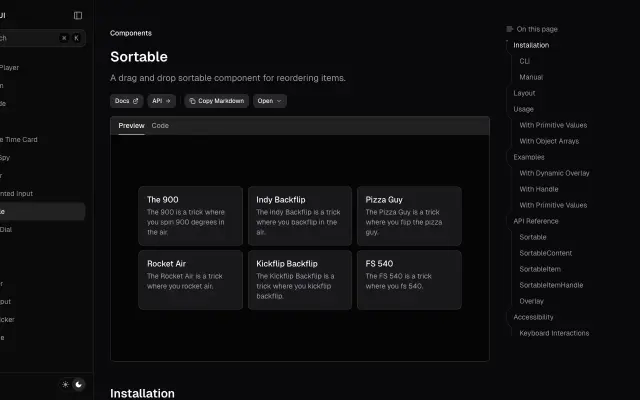The width and height of the screenshot is (640, 400).
Task: Open Overlay outline link
Action: click(531, 301)
